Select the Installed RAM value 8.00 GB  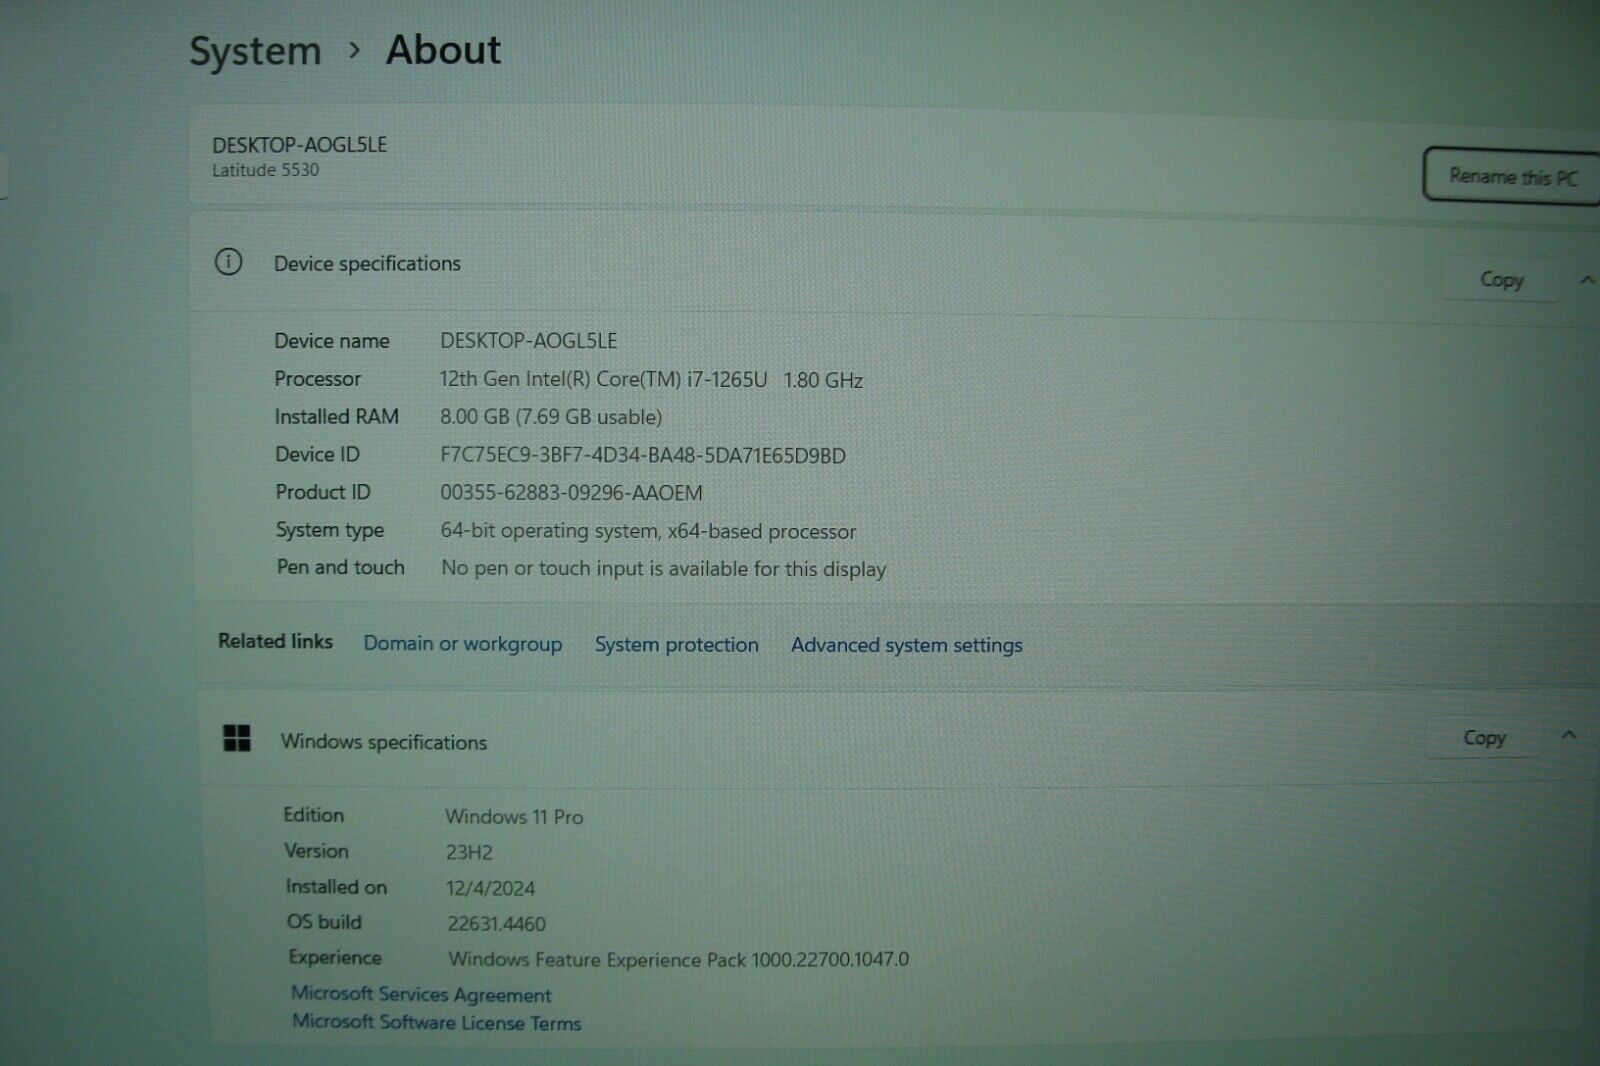pyautogui.click(x=551, y=417)
